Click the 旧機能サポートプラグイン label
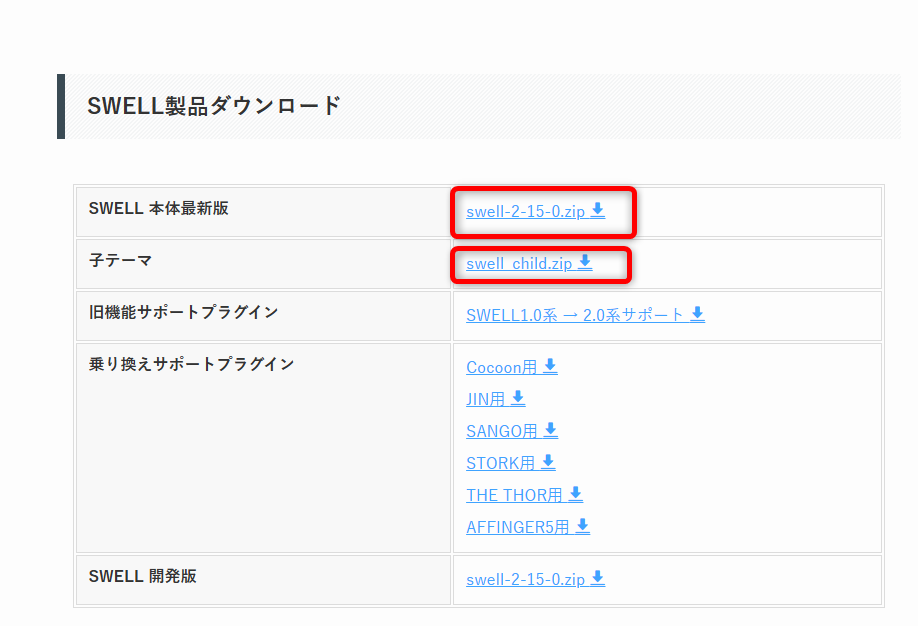Screen dimensions: 918x626 [x=183, y=312]
